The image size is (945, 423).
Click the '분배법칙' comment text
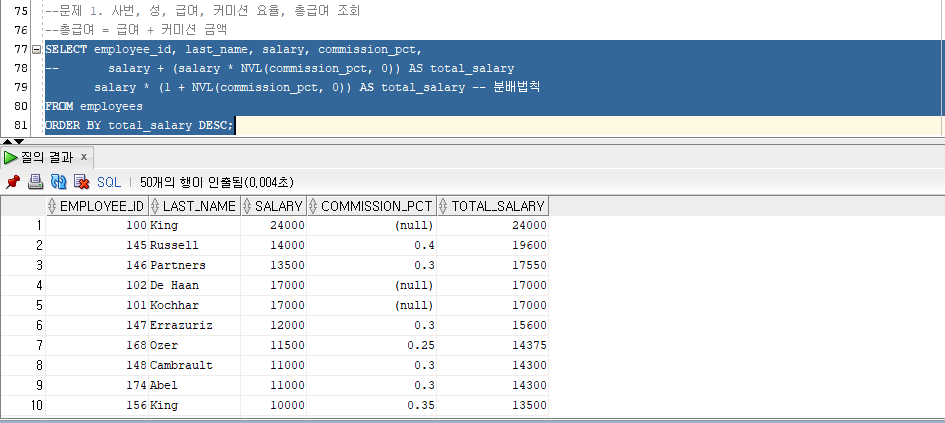click(x=516, y=87)
